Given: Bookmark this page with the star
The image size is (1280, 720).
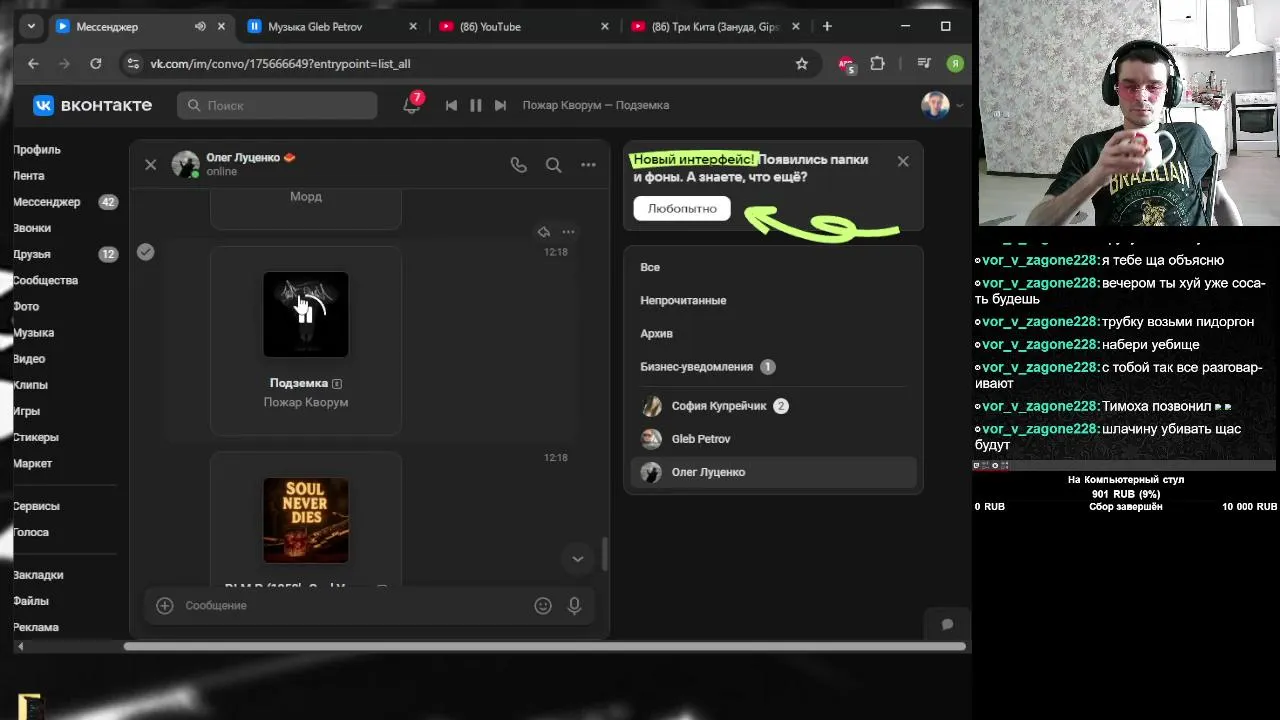Looking at the screenshot, I should pos(801,63).
